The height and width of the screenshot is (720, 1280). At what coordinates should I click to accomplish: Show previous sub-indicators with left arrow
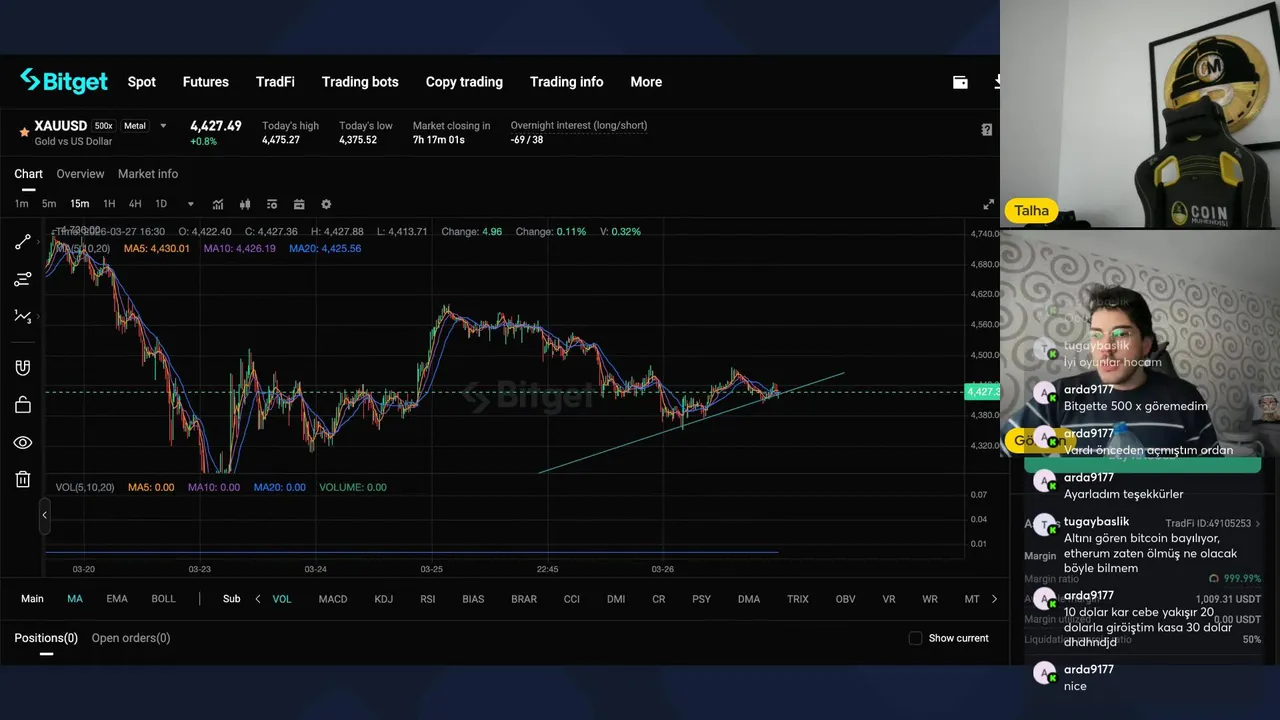pos(258,599)
